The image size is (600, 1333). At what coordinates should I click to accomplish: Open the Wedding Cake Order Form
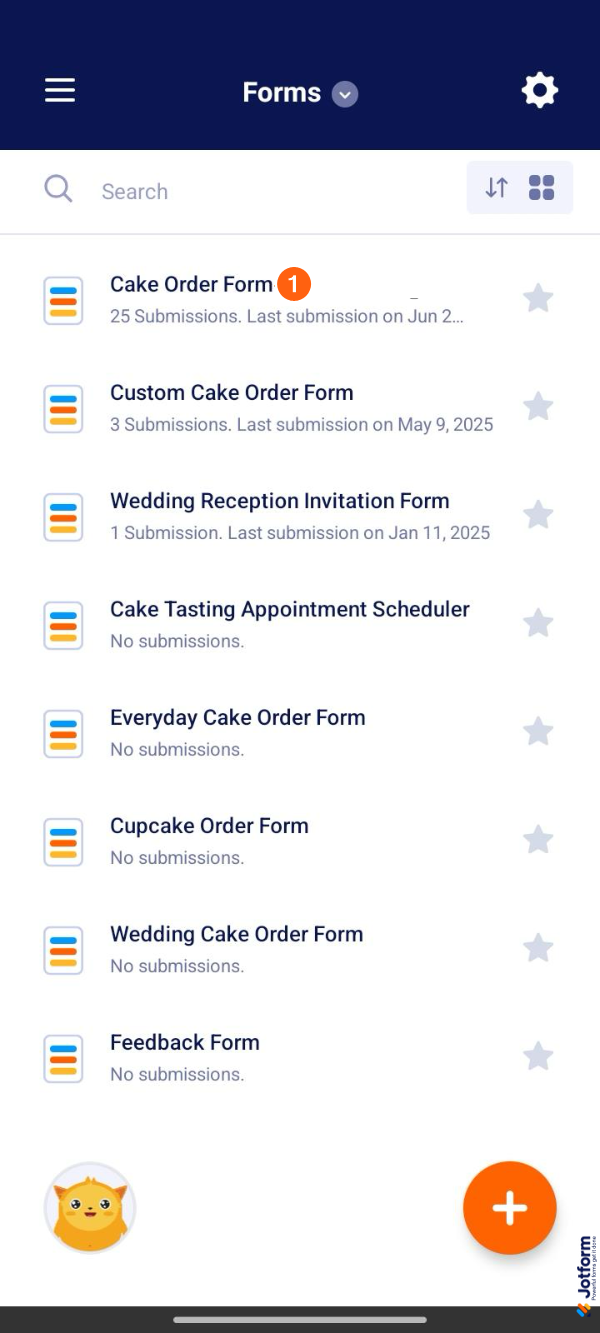point(236,934)
